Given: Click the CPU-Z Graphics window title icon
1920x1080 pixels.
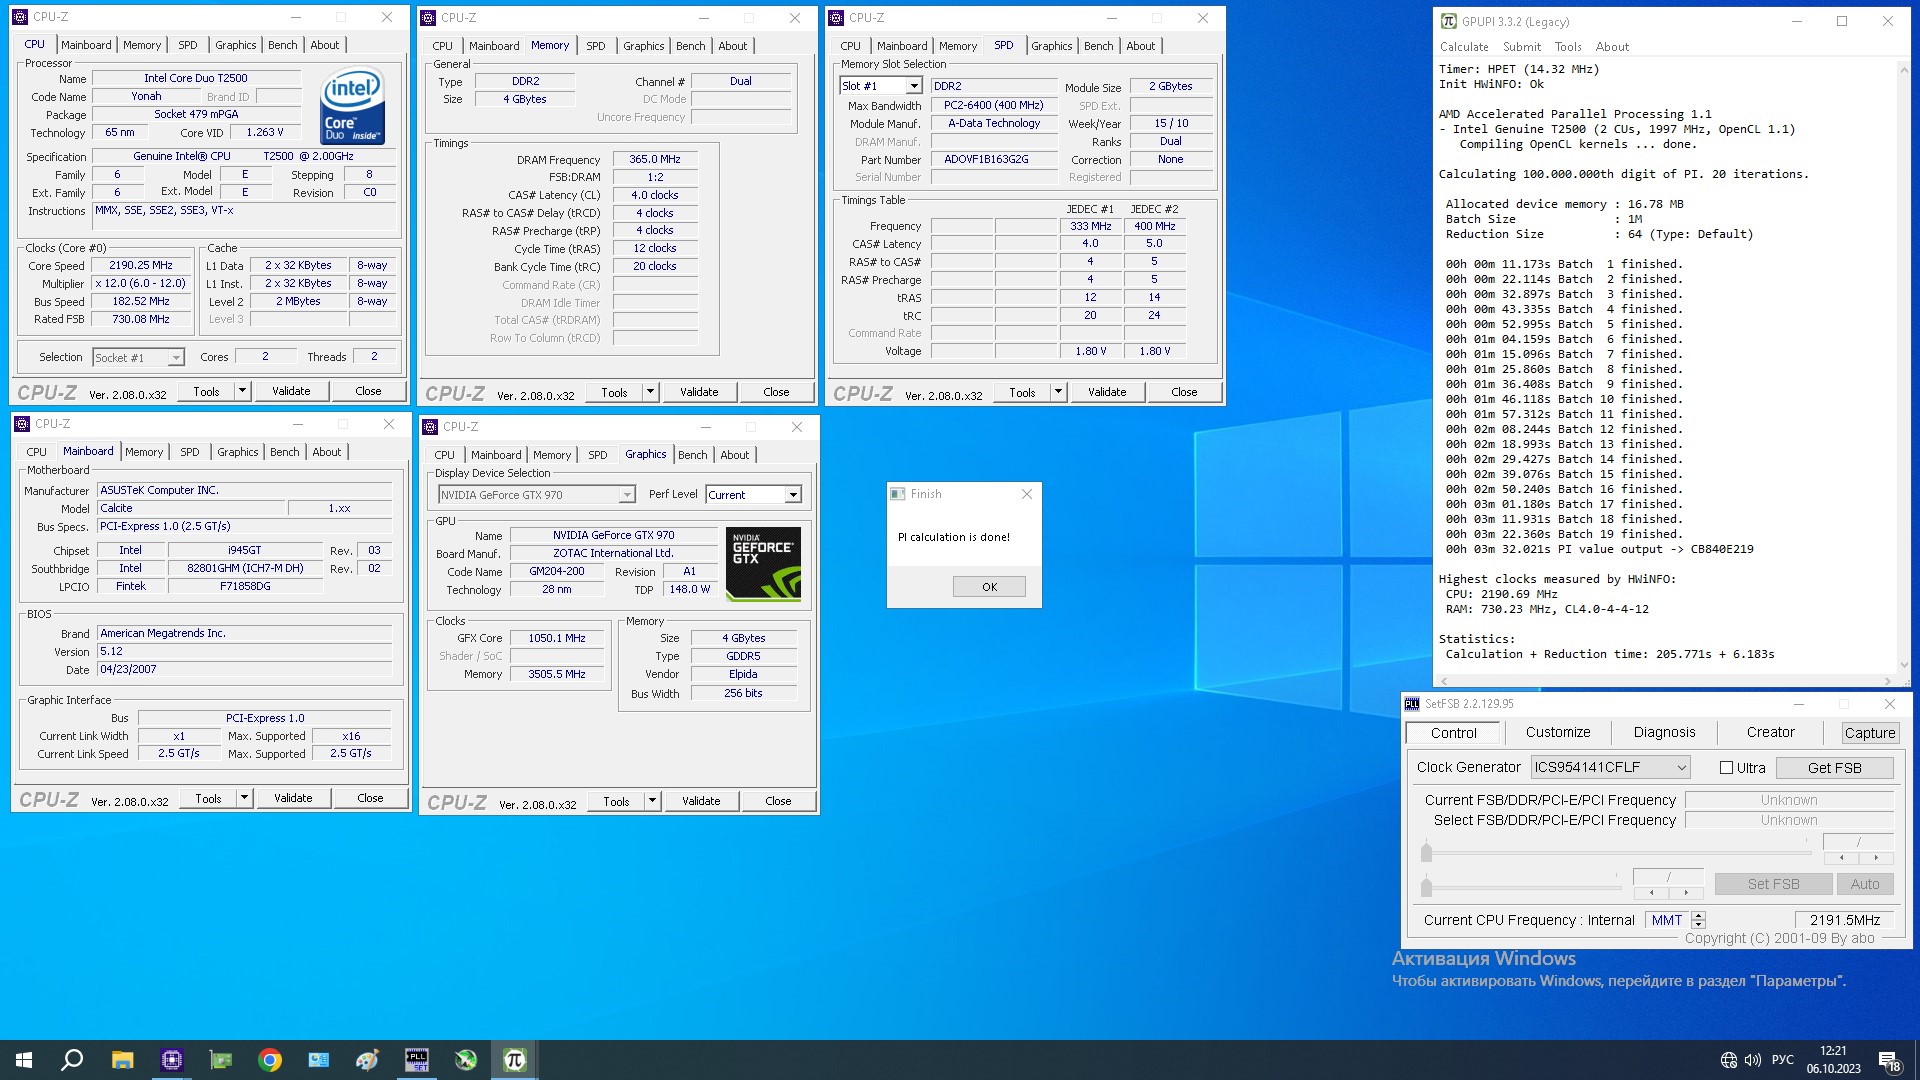Looking at the screenshot, I should click(431, 427).
